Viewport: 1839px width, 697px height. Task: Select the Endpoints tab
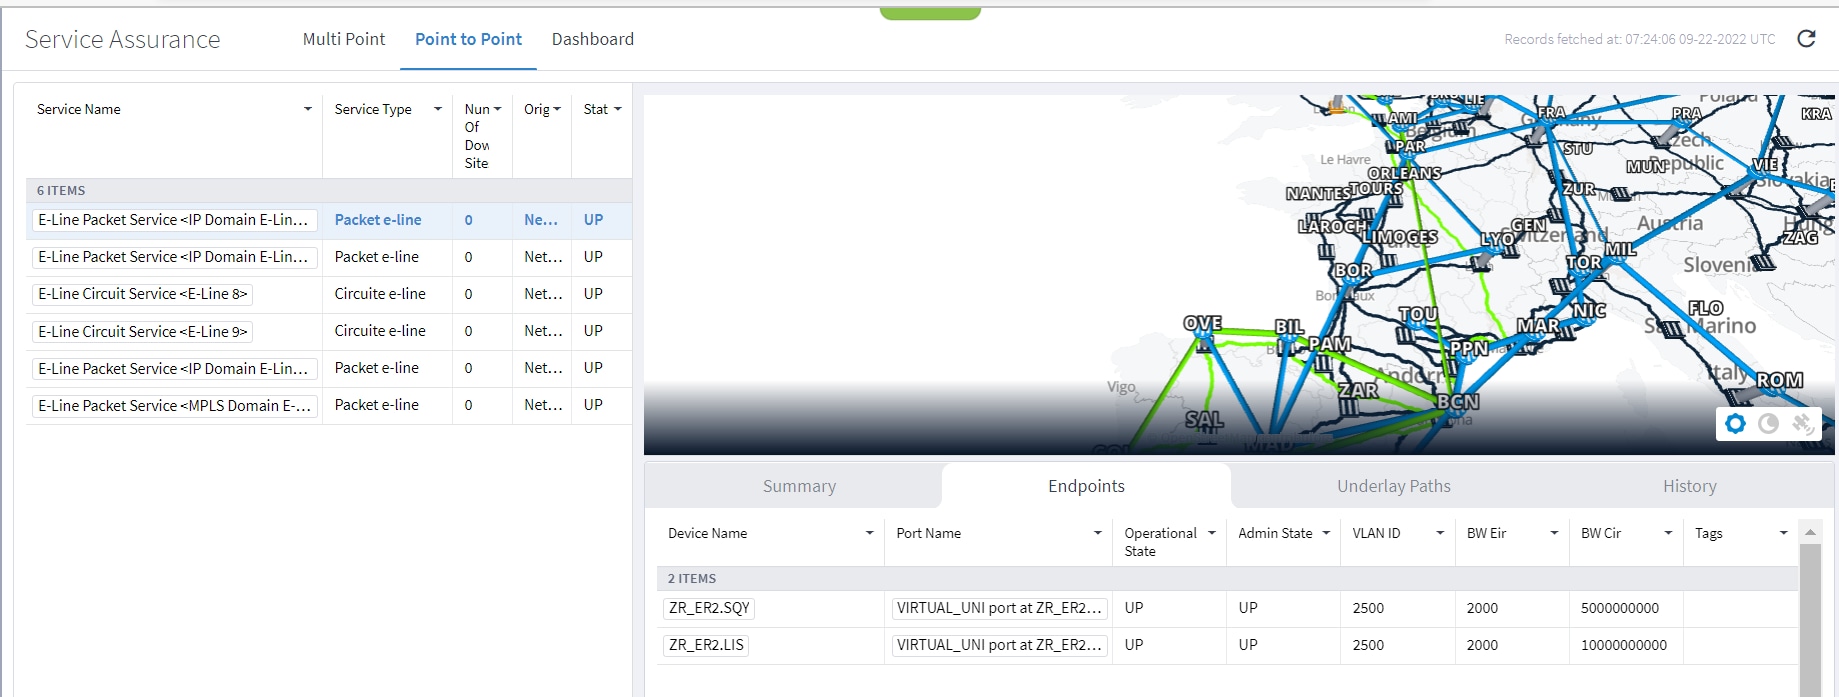tap(1086, 486)
